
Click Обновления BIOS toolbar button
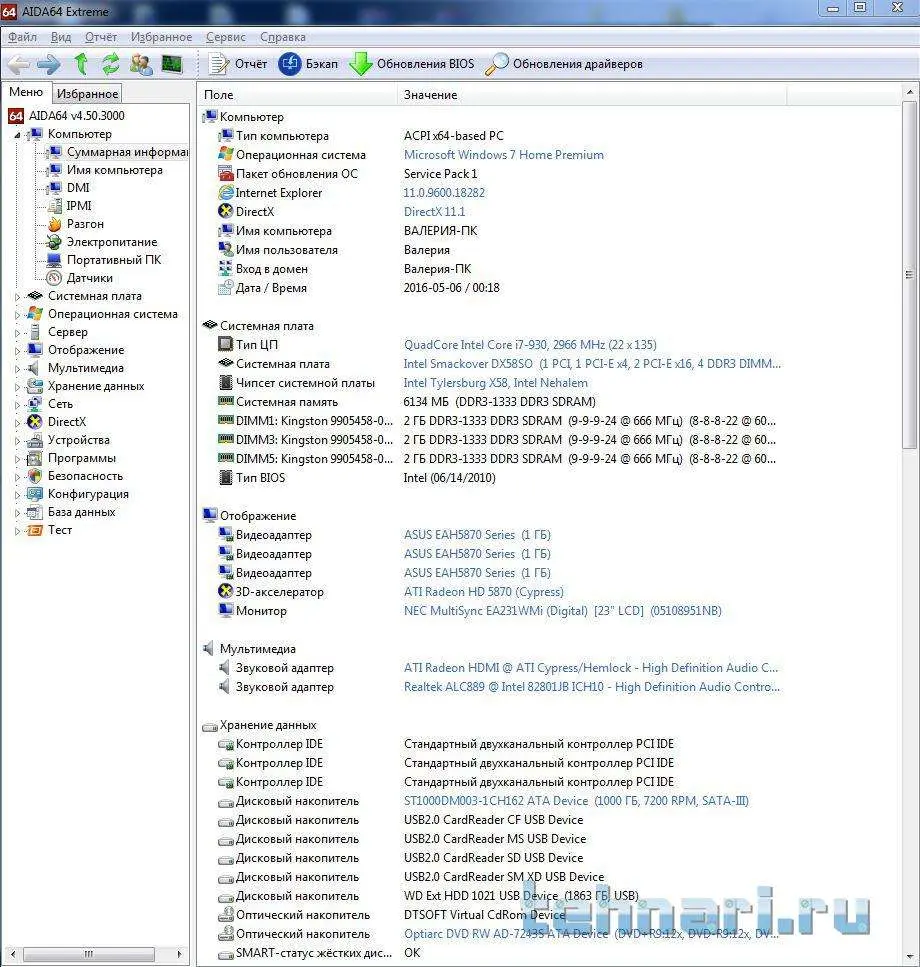(x=412, y=64)
